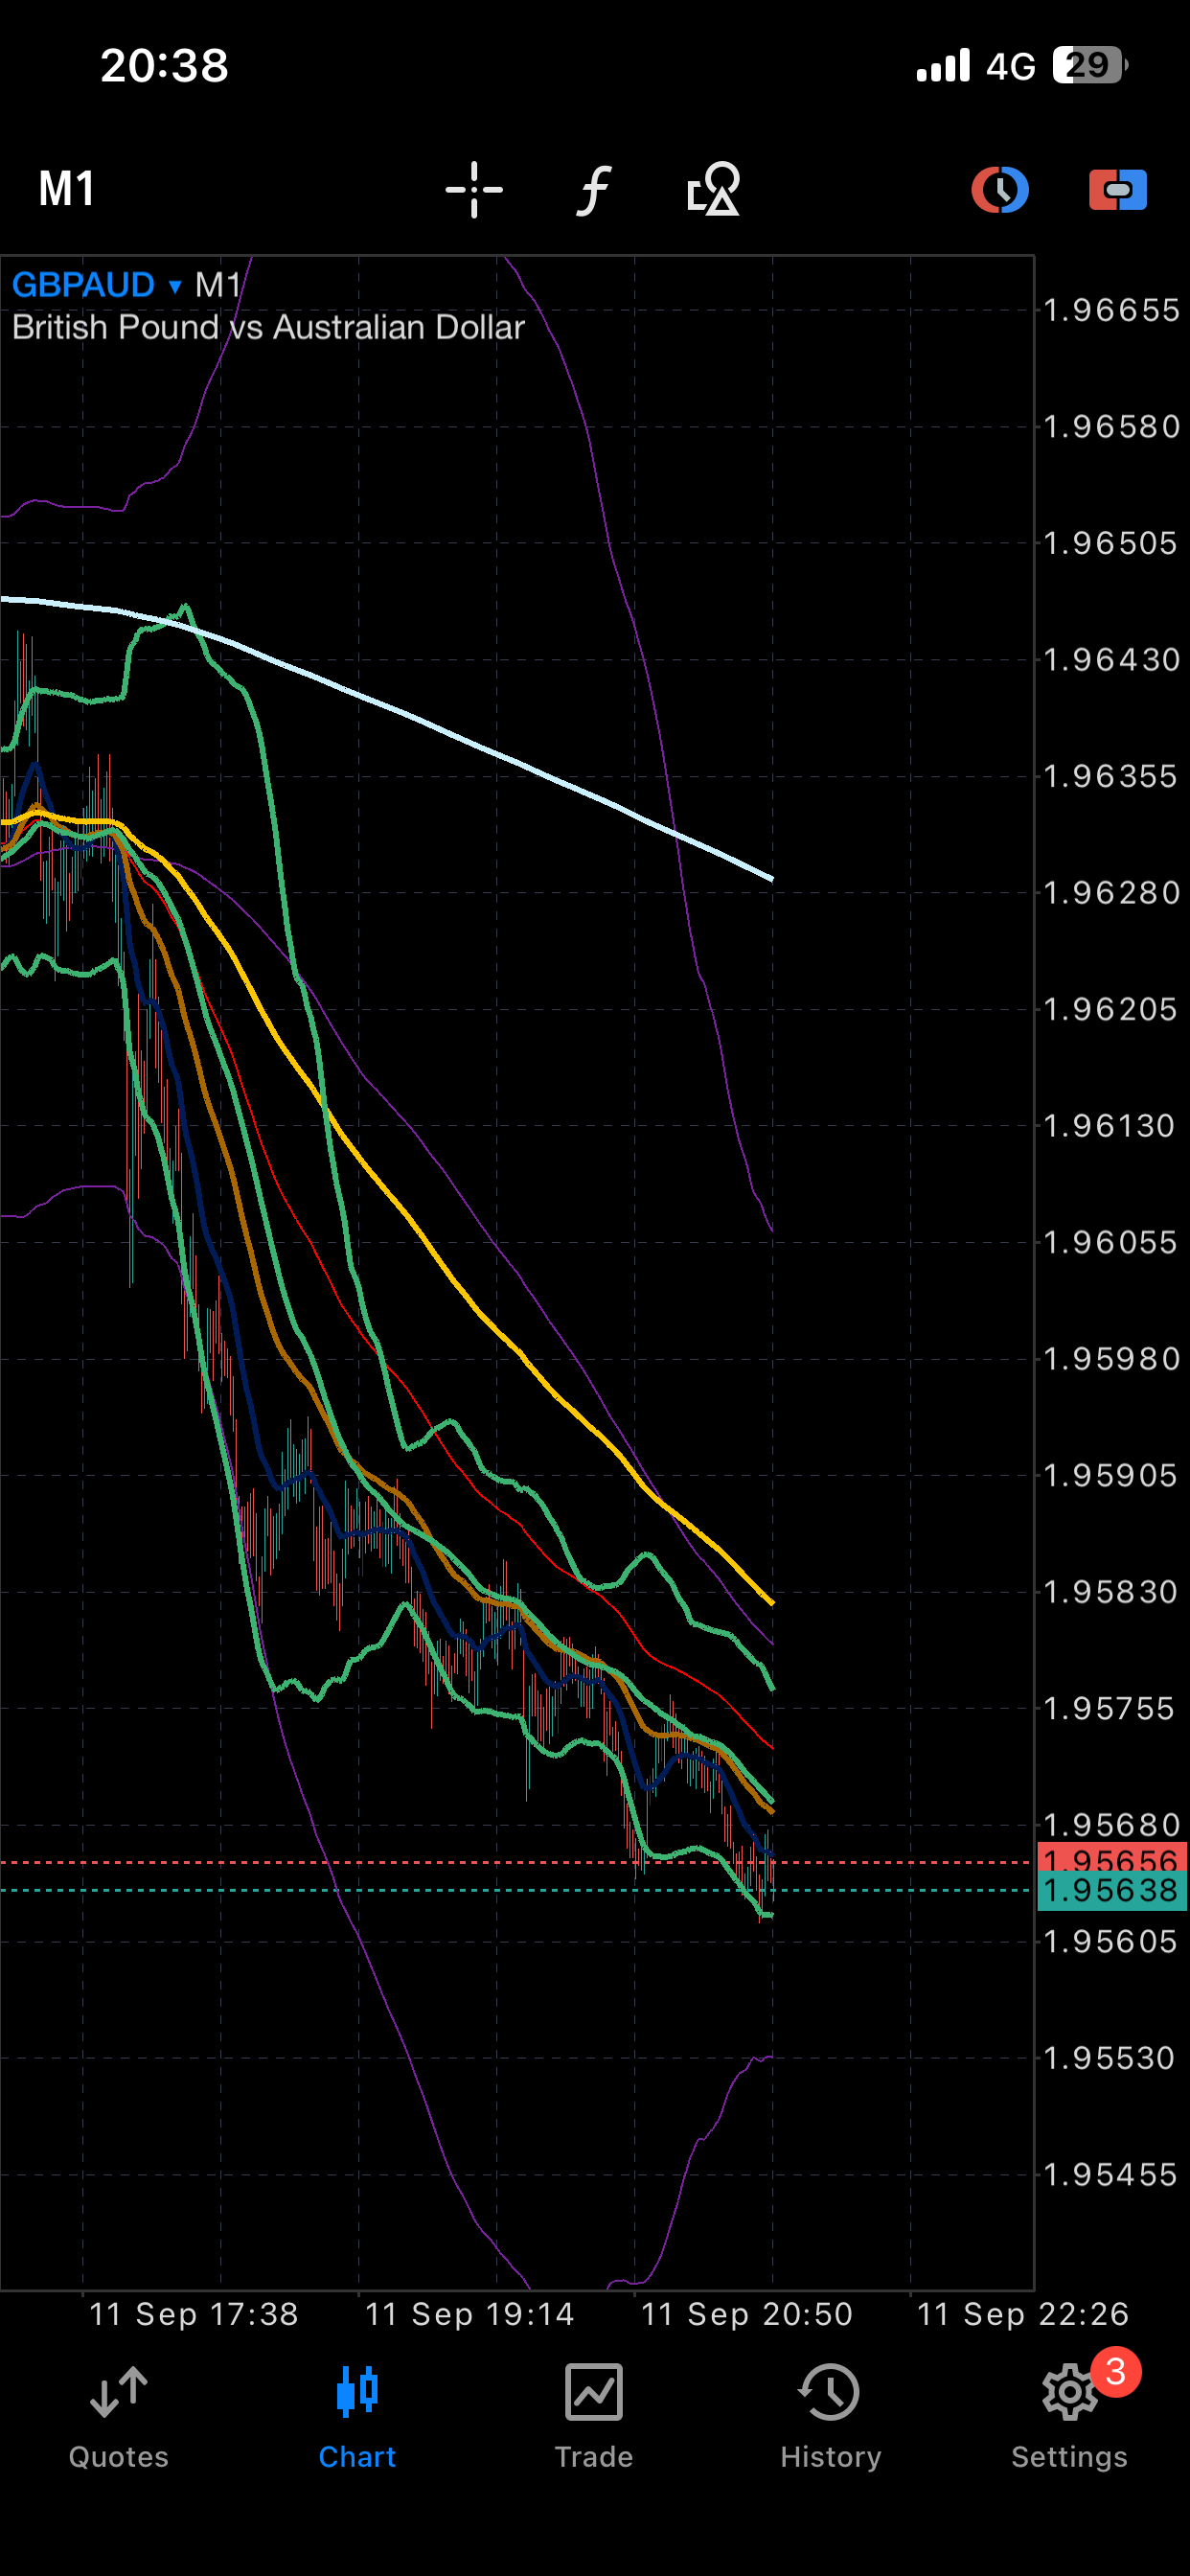Click the 1.96430 price scale label
Screen dimensions: 1190x2576
pyautogui.click(x=1111, y=659)
